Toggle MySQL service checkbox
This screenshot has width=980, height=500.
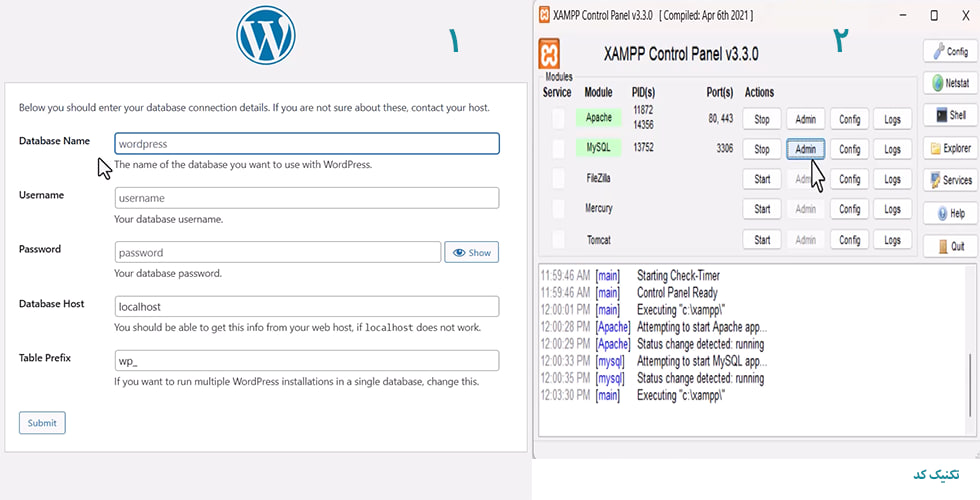[x=558, y=149]
